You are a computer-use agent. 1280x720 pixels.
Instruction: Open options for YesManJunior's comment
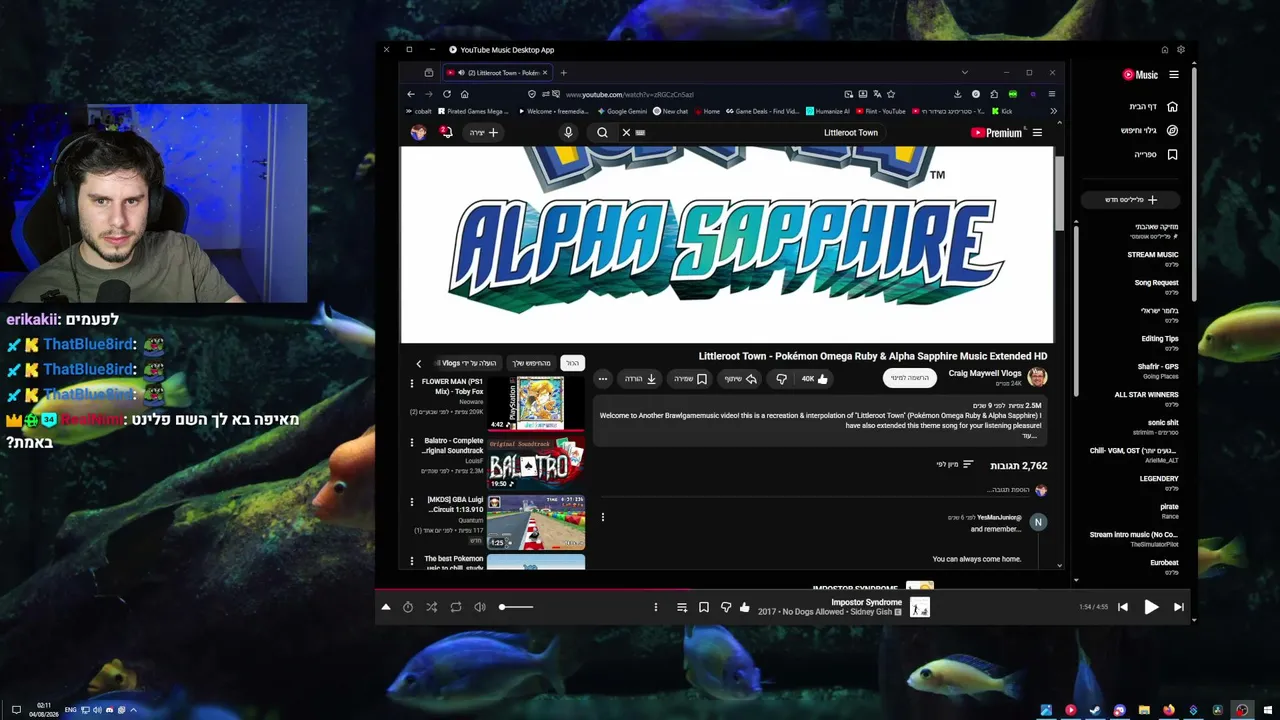[x=603, y=517]
